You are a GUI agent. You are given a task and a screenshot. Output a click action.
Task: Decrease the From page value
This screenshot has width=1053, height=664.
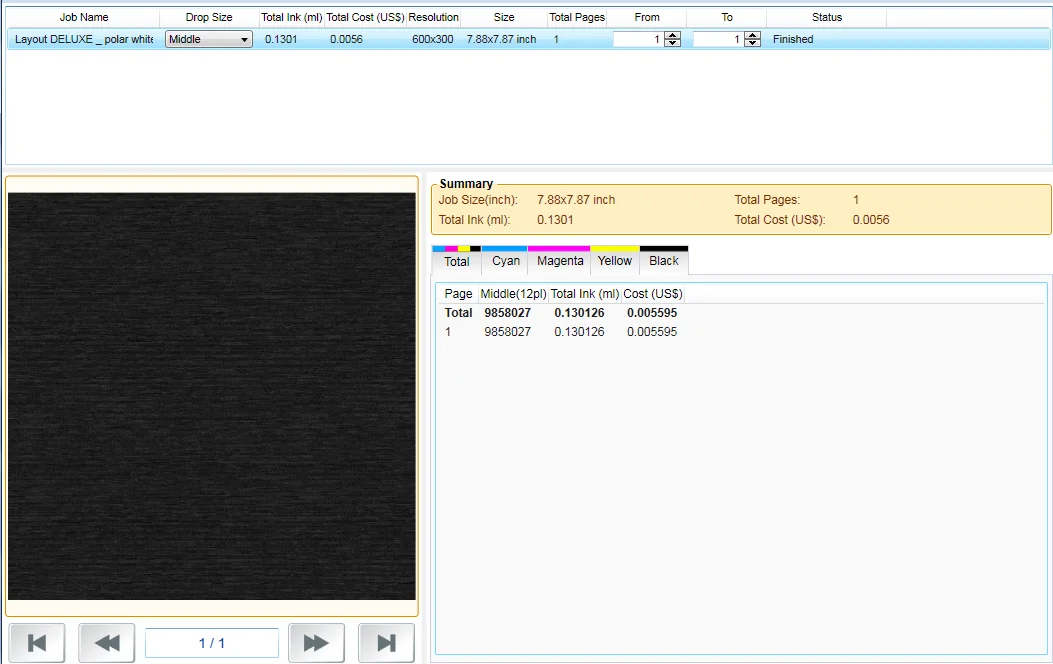pos(672,43)
